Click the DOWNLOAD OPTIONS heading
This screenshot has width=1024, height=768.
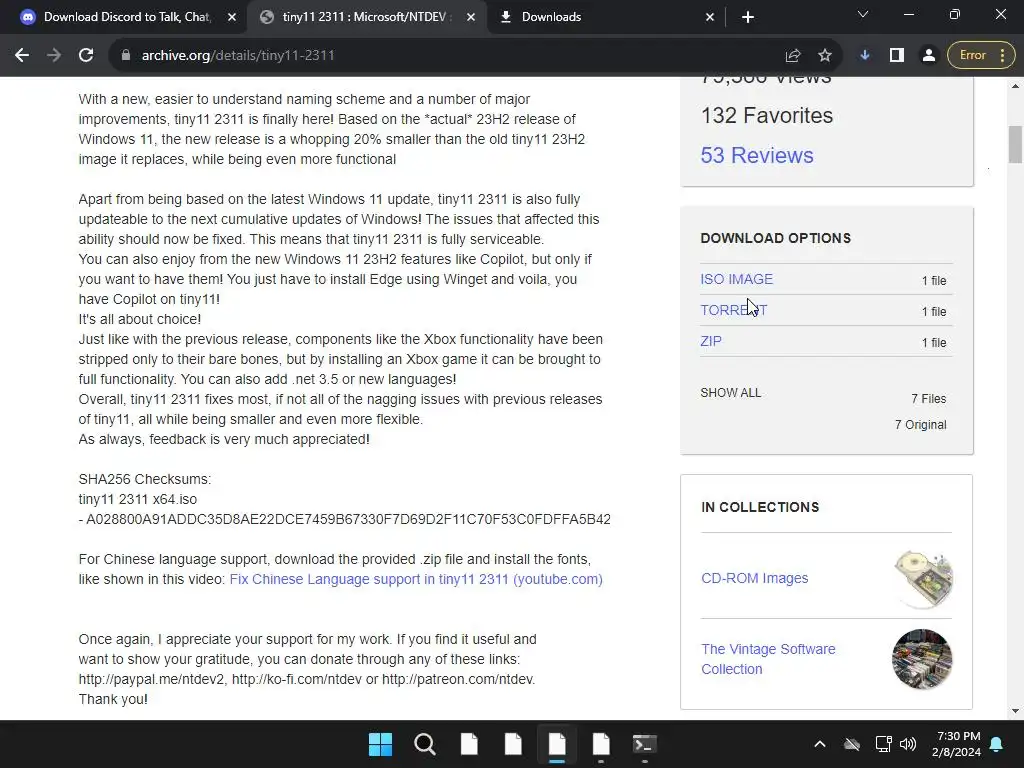click(x=776, y=238)
